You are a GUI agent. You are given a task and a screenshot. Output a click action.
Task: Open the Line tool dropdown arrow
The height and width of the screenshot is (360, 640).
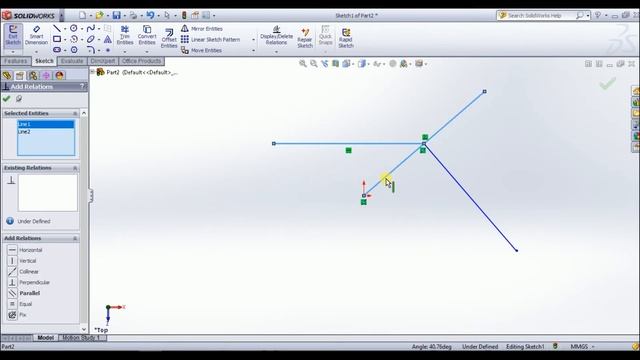tap(65, 29)
